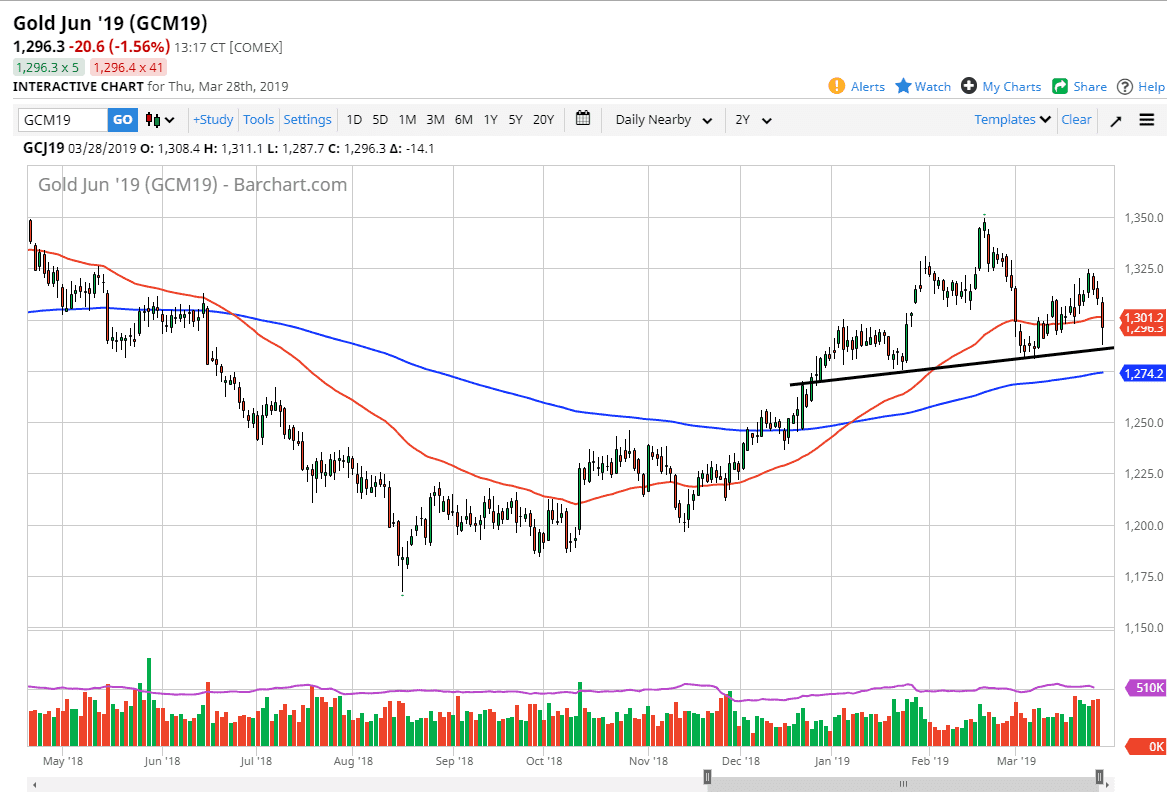The image size is (1167, 792).
Task: Open the Templates dropdown
Action: click(1012, 119)
